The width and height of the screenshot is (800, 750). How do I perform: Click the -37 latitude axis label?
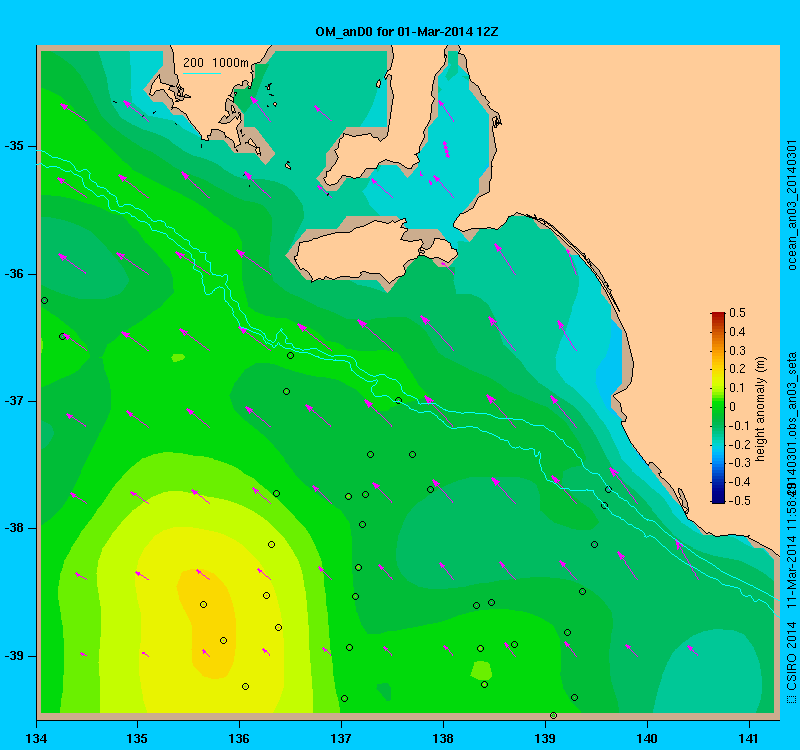(14, 401)
